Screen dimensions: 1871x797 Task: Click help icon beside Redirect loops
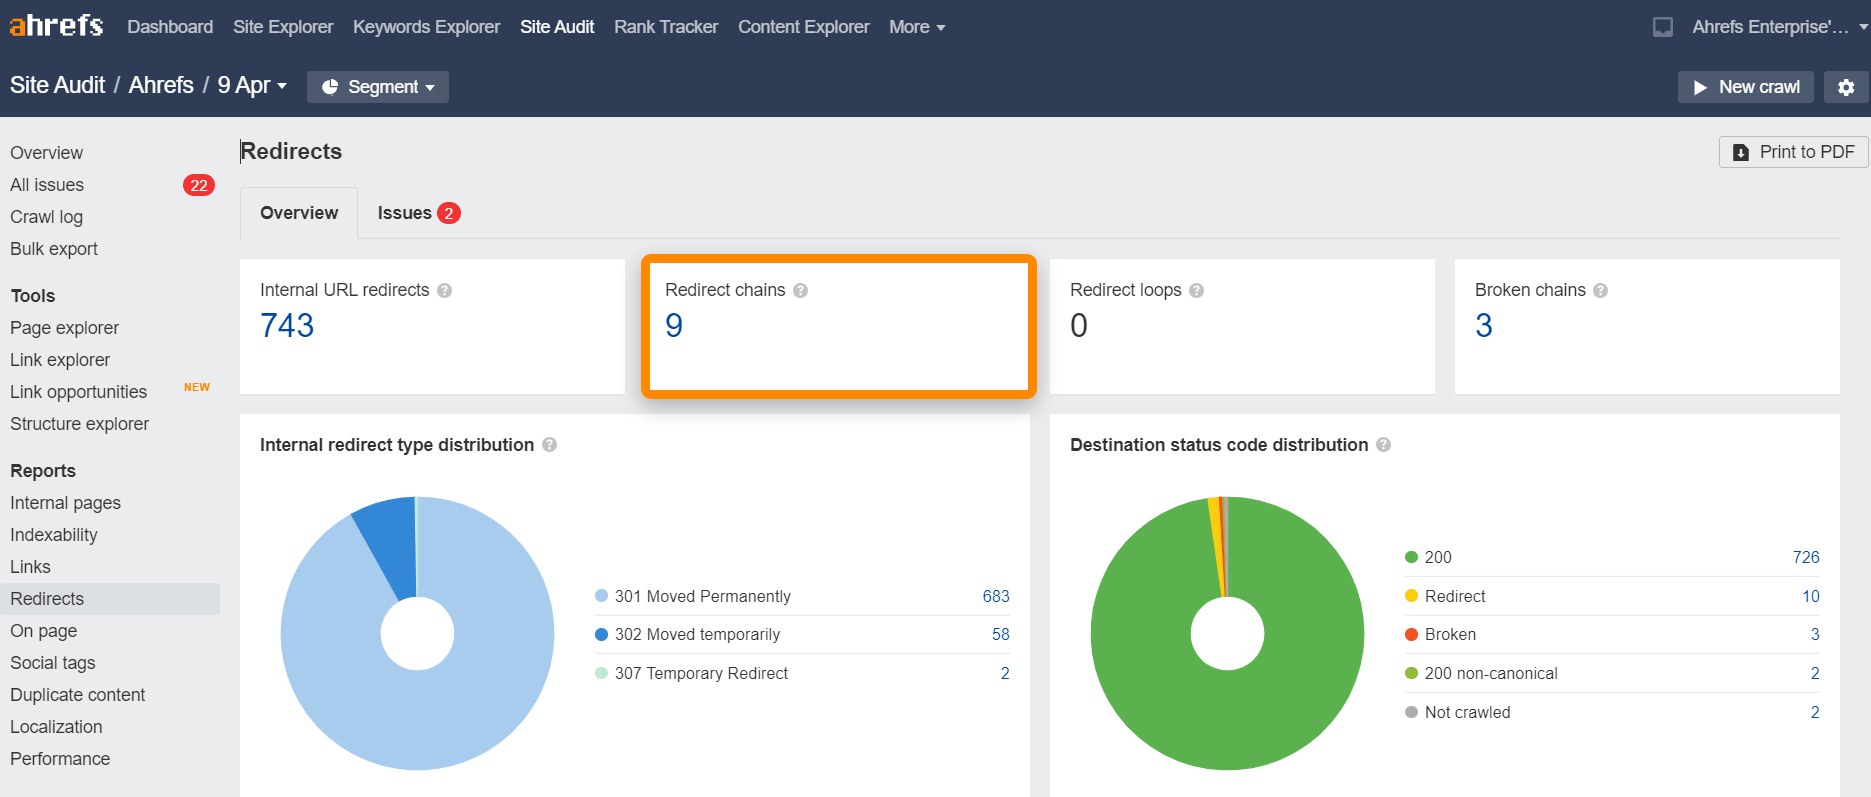click(x=1196, y=291)
